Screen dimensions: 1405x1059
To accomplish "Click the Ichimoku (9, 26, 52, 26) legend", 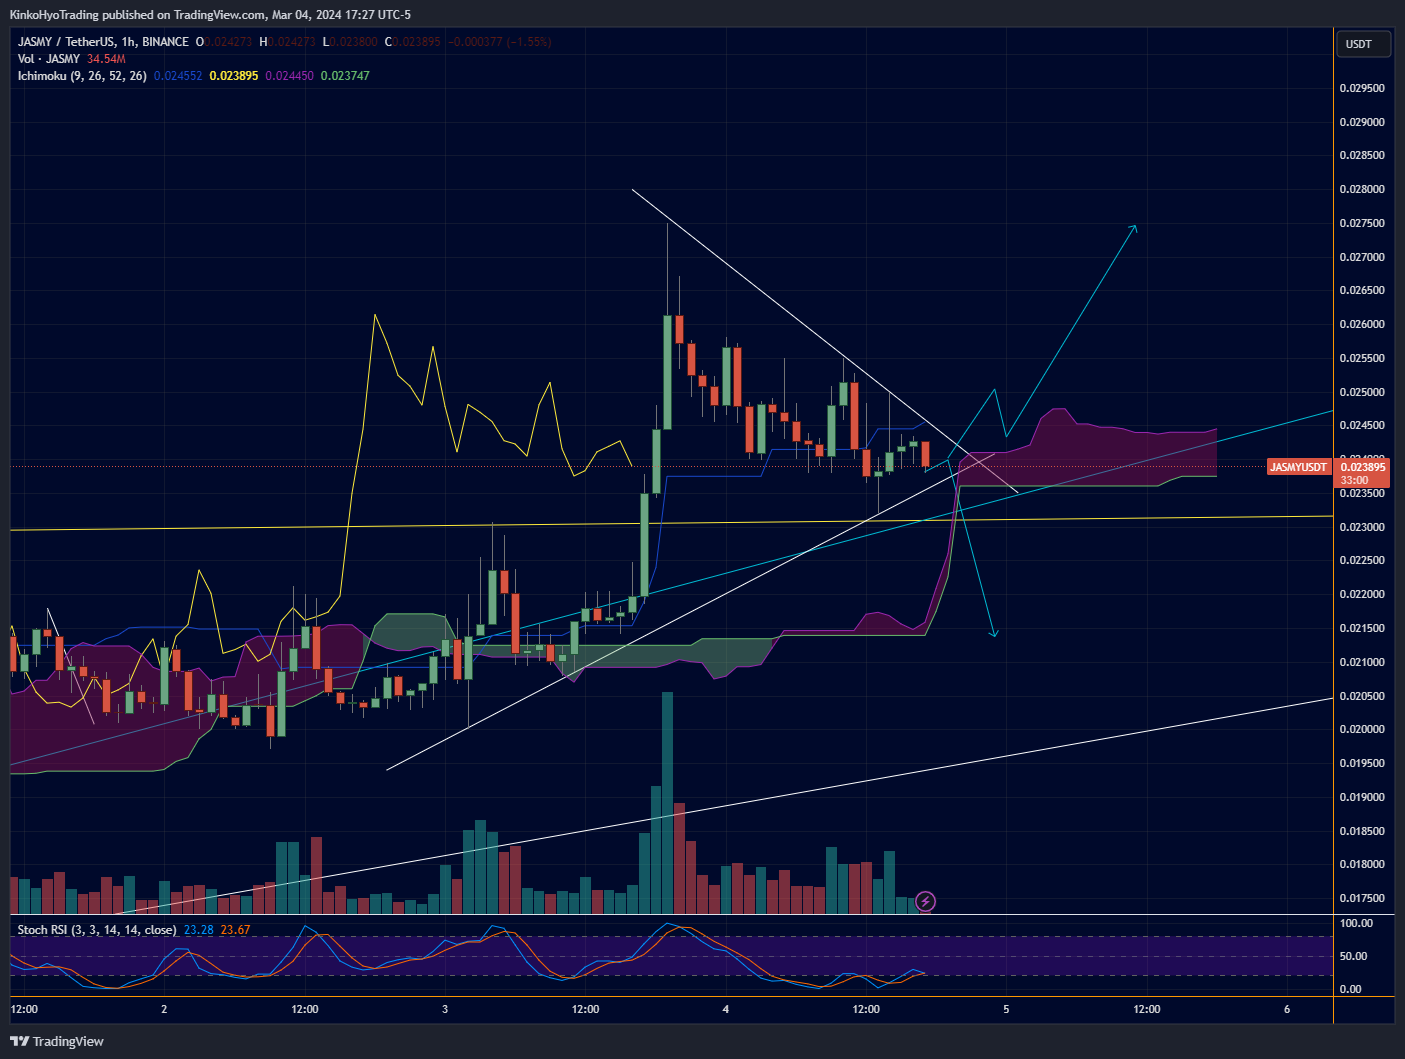I will [82, 76].
